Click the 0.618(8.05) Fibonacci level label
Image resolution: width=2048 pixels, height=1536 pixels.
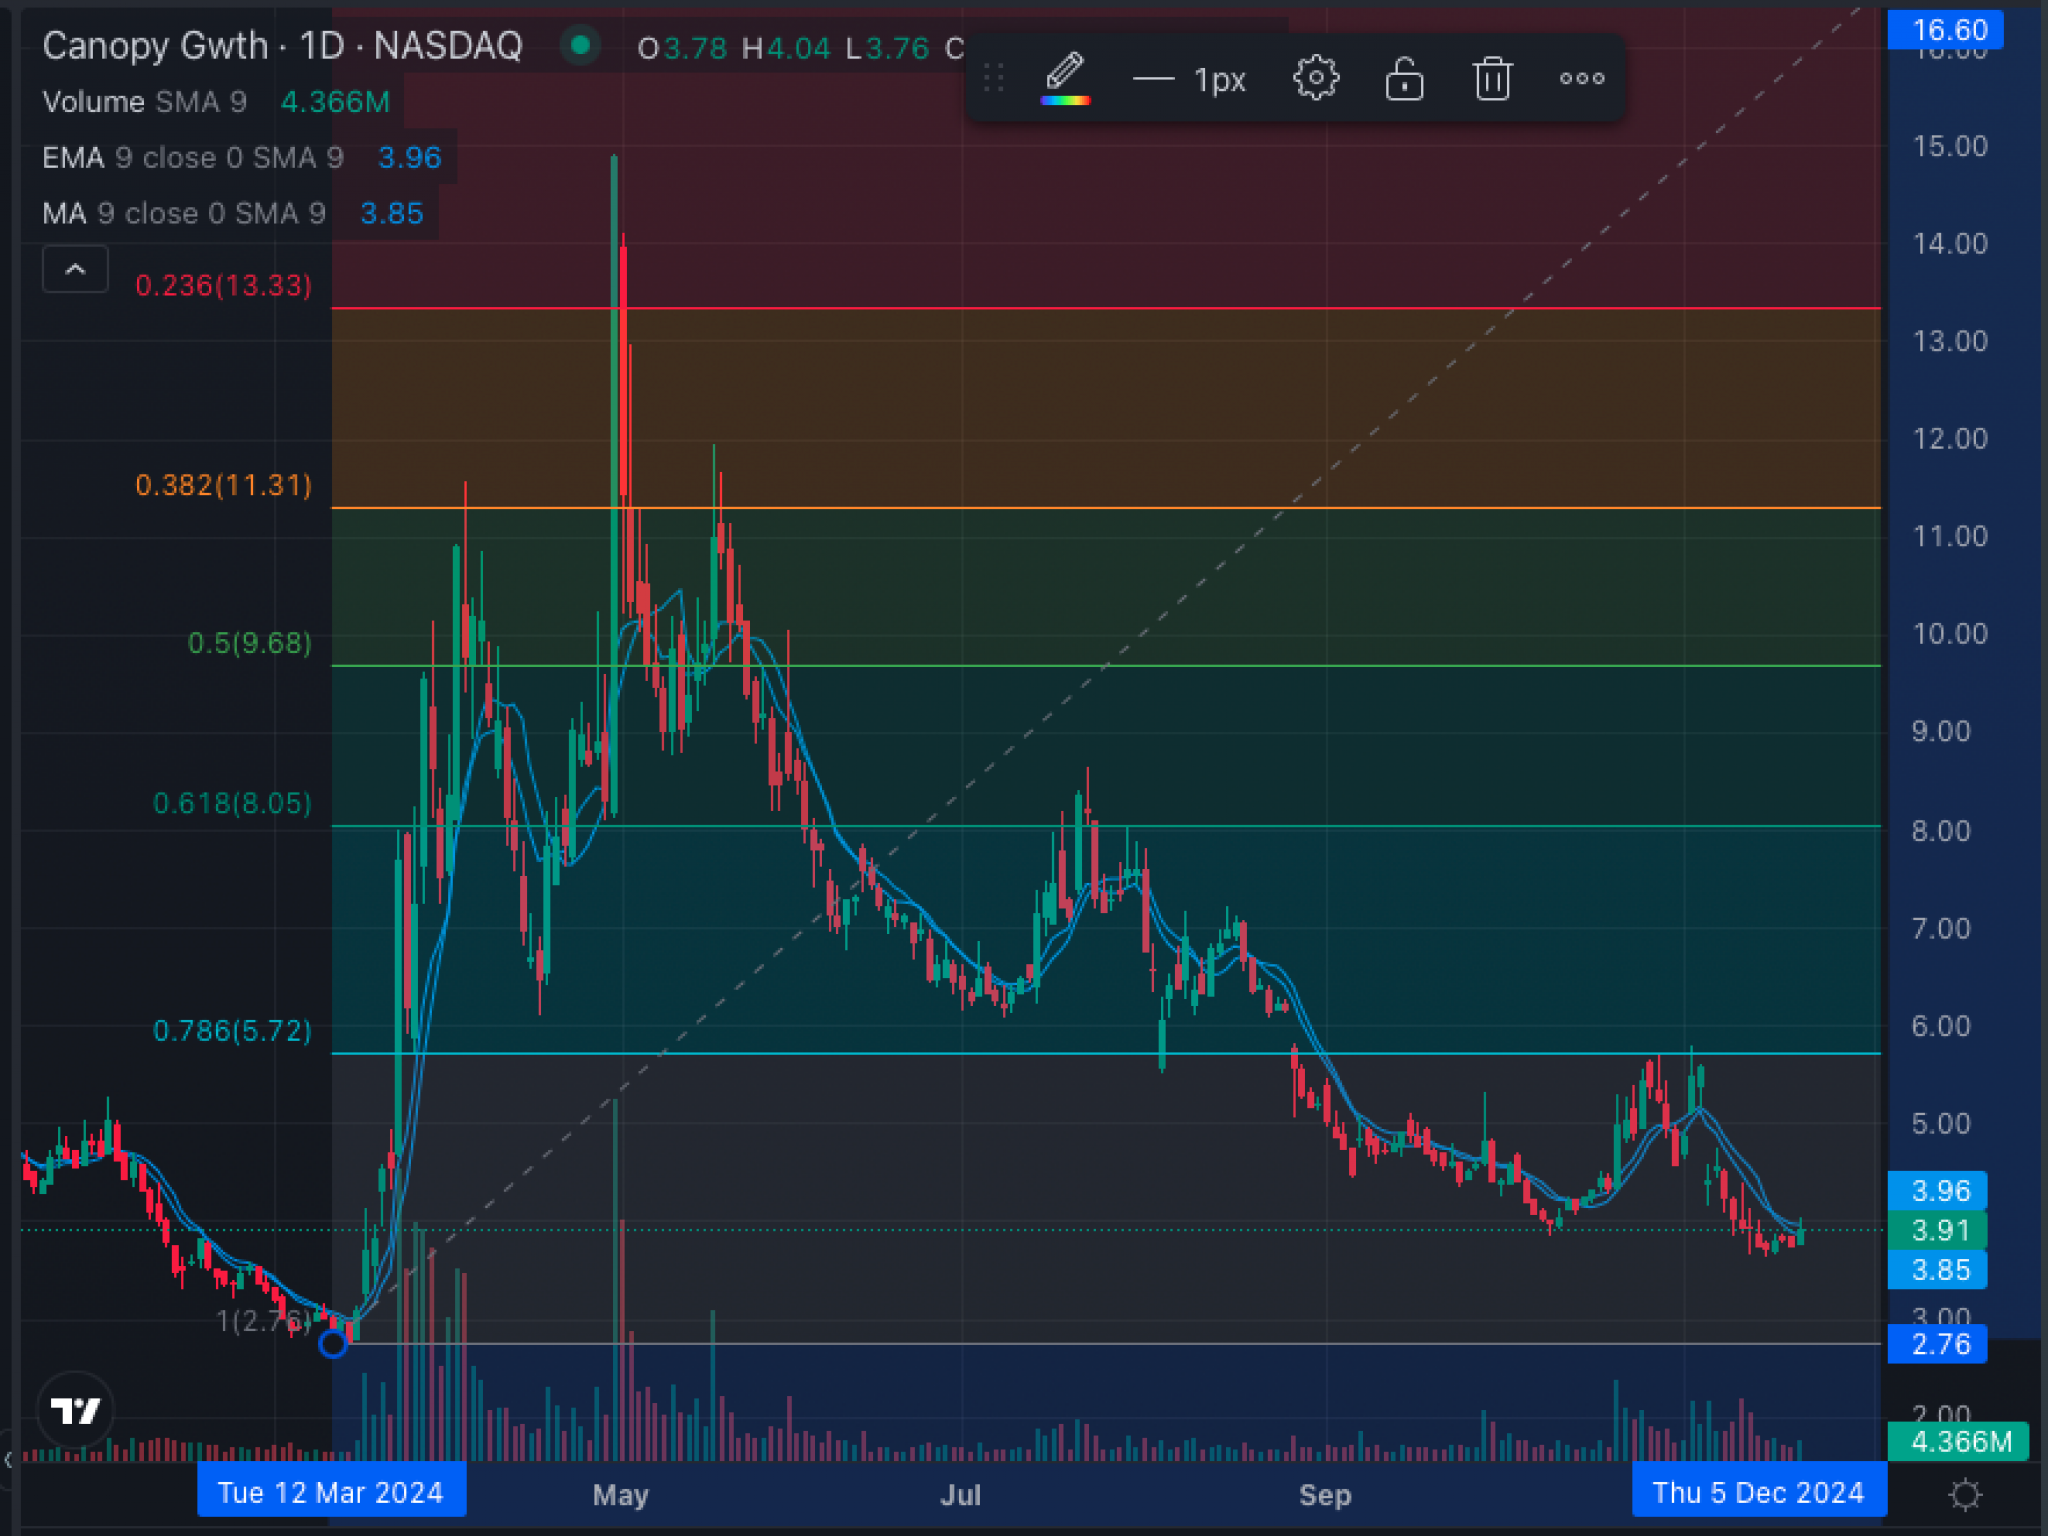tap(232, 804)
